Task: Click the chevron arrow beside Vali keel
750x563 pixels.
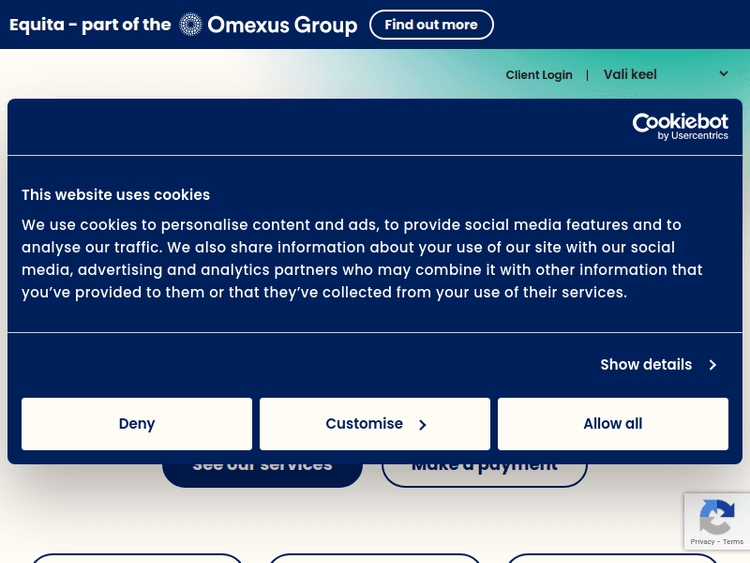Action: (x=724, y=74)
